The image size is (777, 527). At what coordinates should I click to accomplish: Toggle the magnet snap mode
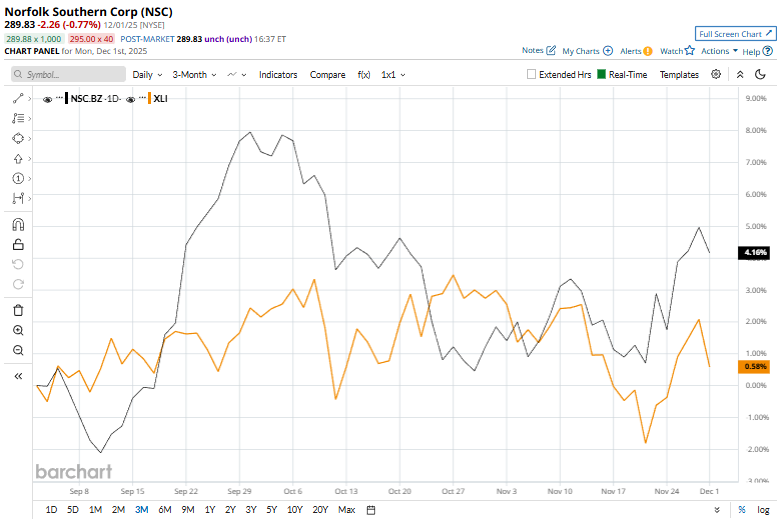18,225
